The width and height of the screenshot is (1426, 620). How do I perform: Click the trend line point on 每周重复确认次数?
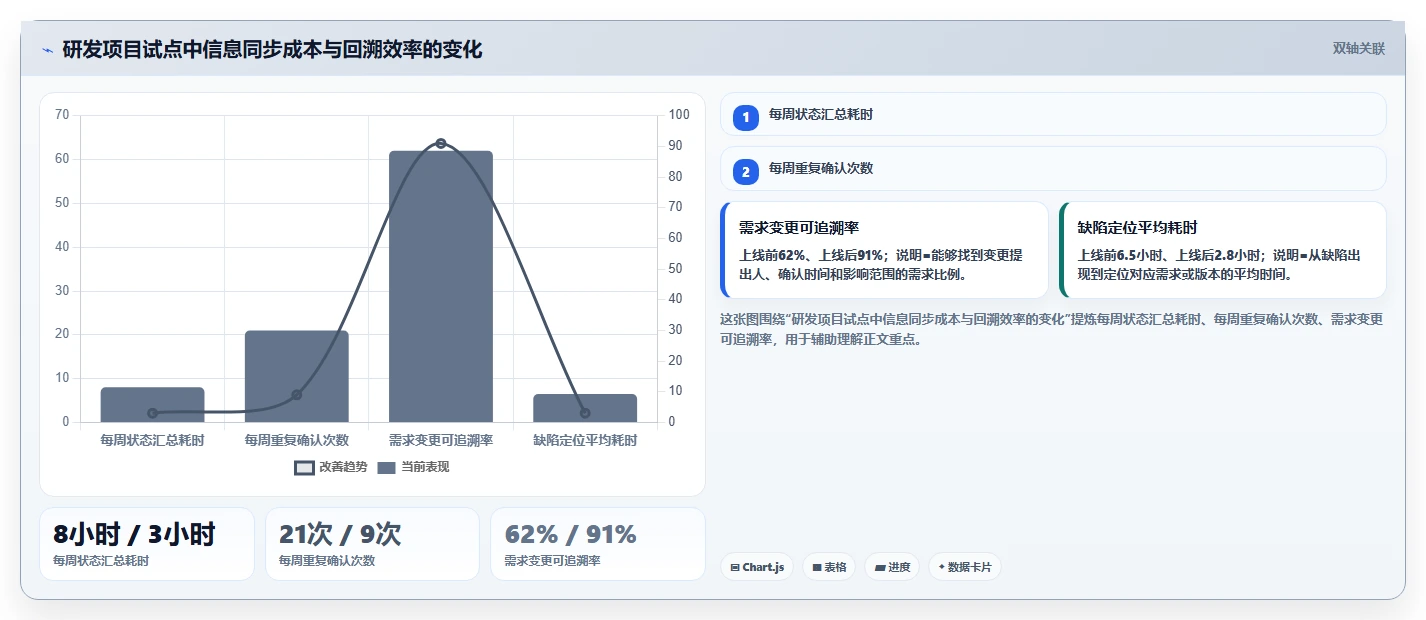[x=297, y=395]
